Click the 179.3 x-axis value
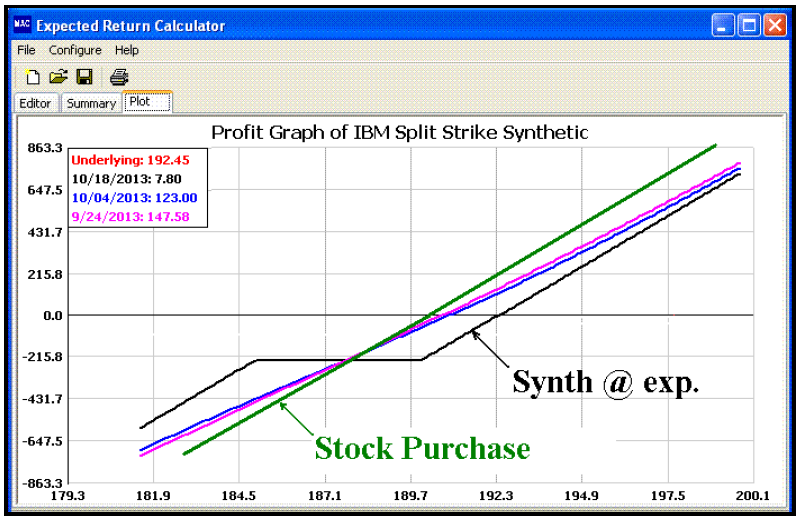 coord(68,495)
